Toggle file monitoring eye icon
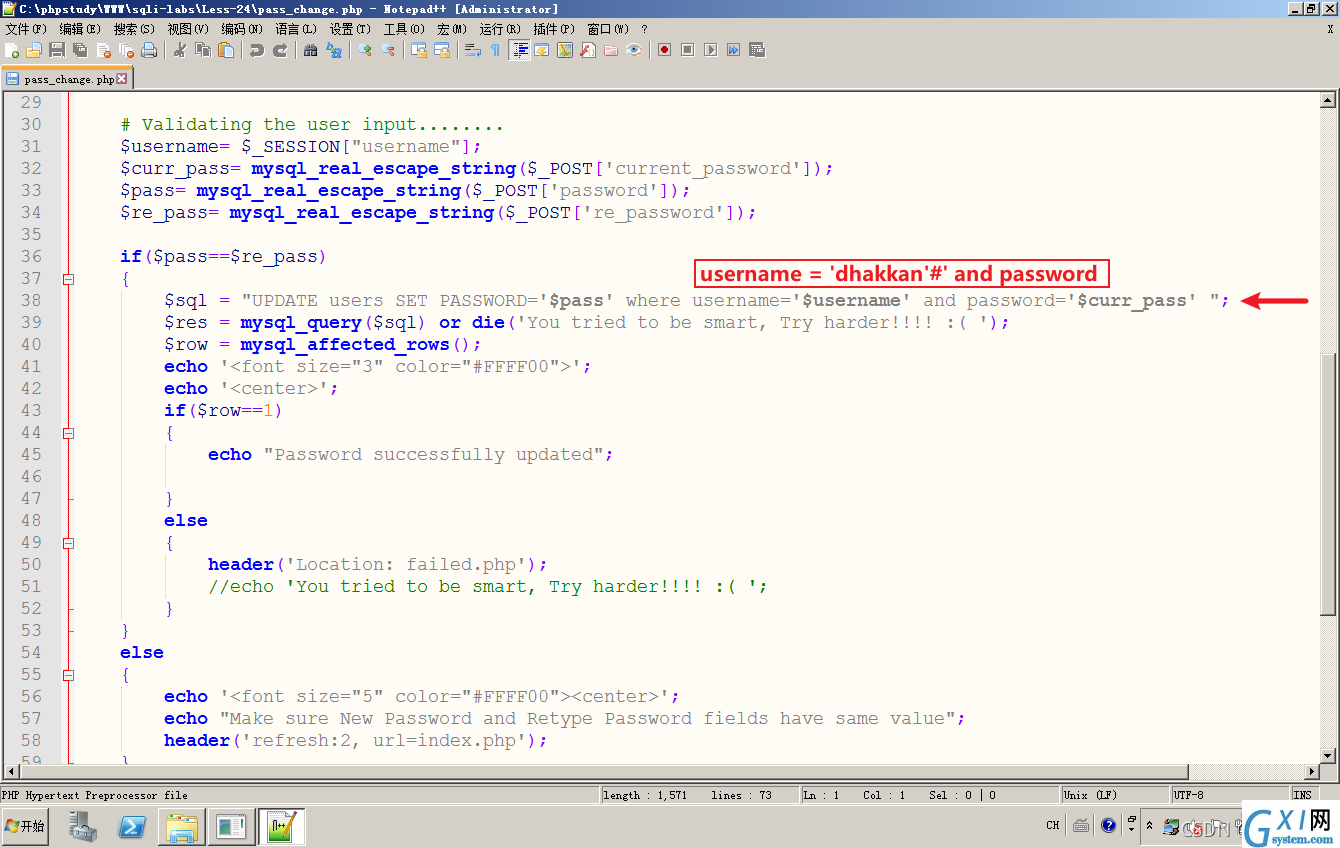Screen dimensions: 1340x848 (x=634, y=50)
